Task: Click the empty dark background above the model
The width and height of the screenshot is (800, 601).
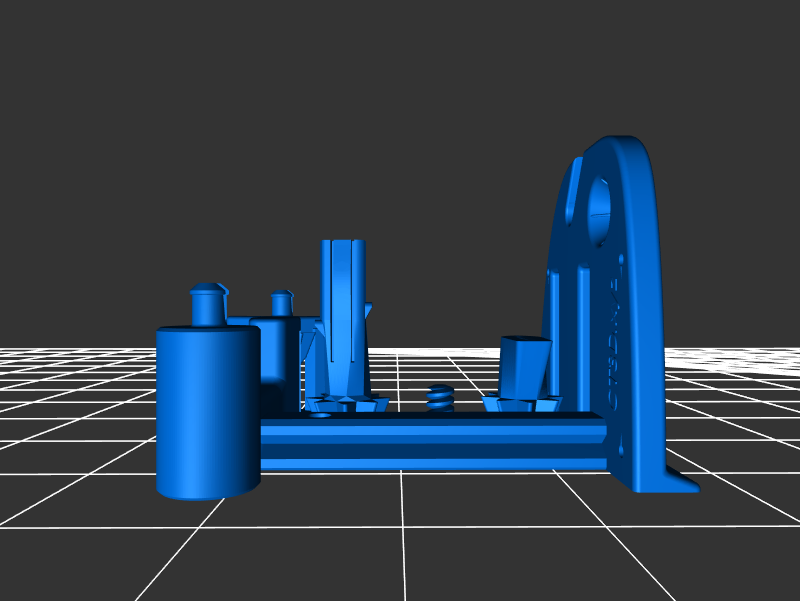Action: 300,100
